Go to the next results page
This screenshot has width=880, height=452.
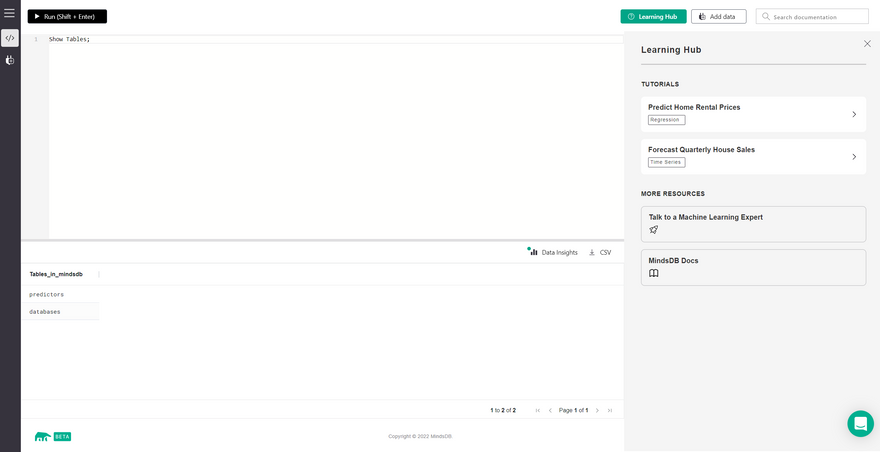click(x=597, y=410)
